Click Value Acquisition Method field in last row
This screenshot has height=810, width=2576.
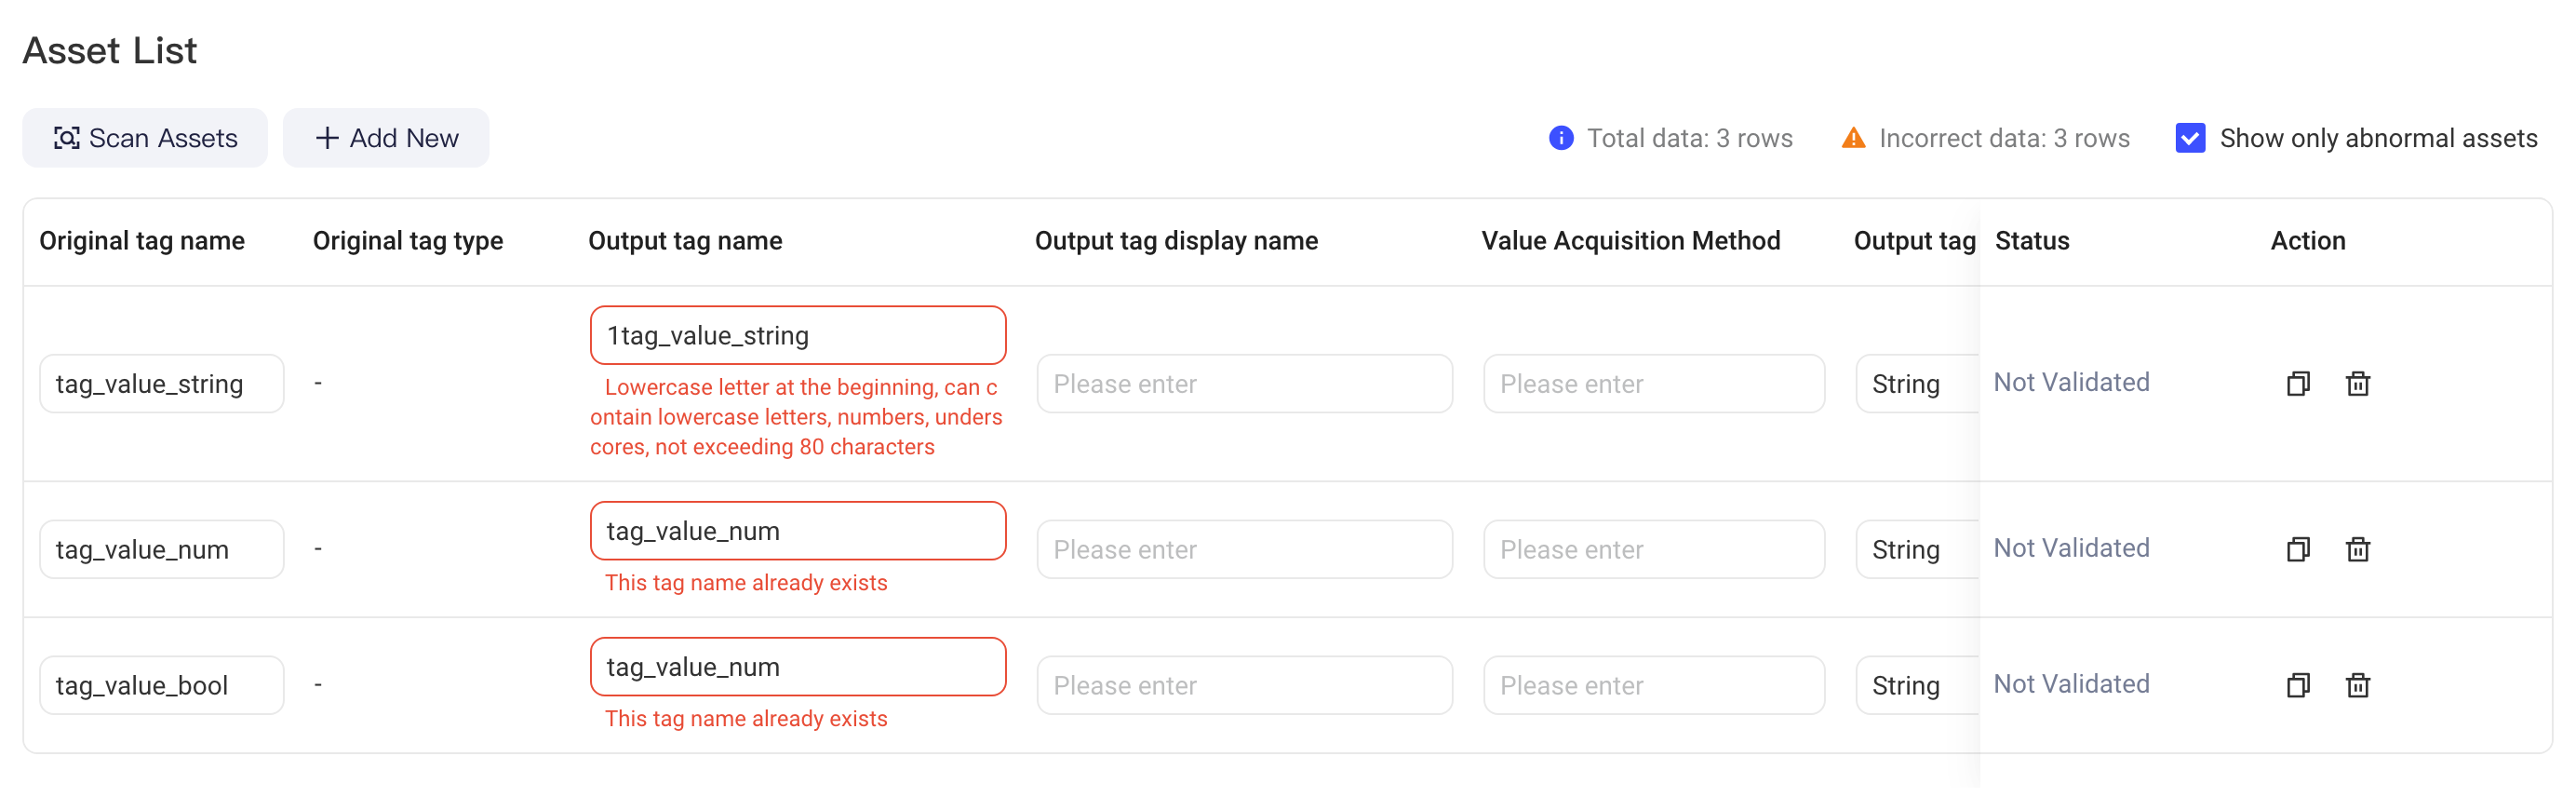coord(1654,685)
